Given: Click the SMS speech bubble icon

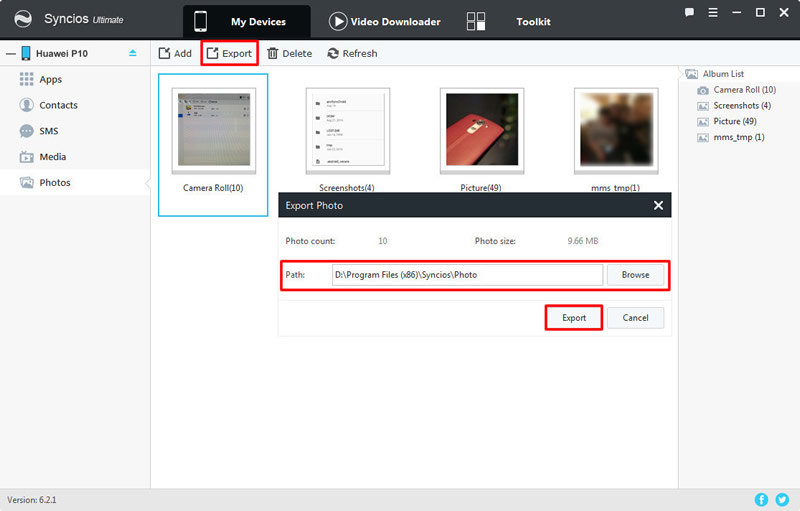Looking at the screenshot, I should [27, 131].
